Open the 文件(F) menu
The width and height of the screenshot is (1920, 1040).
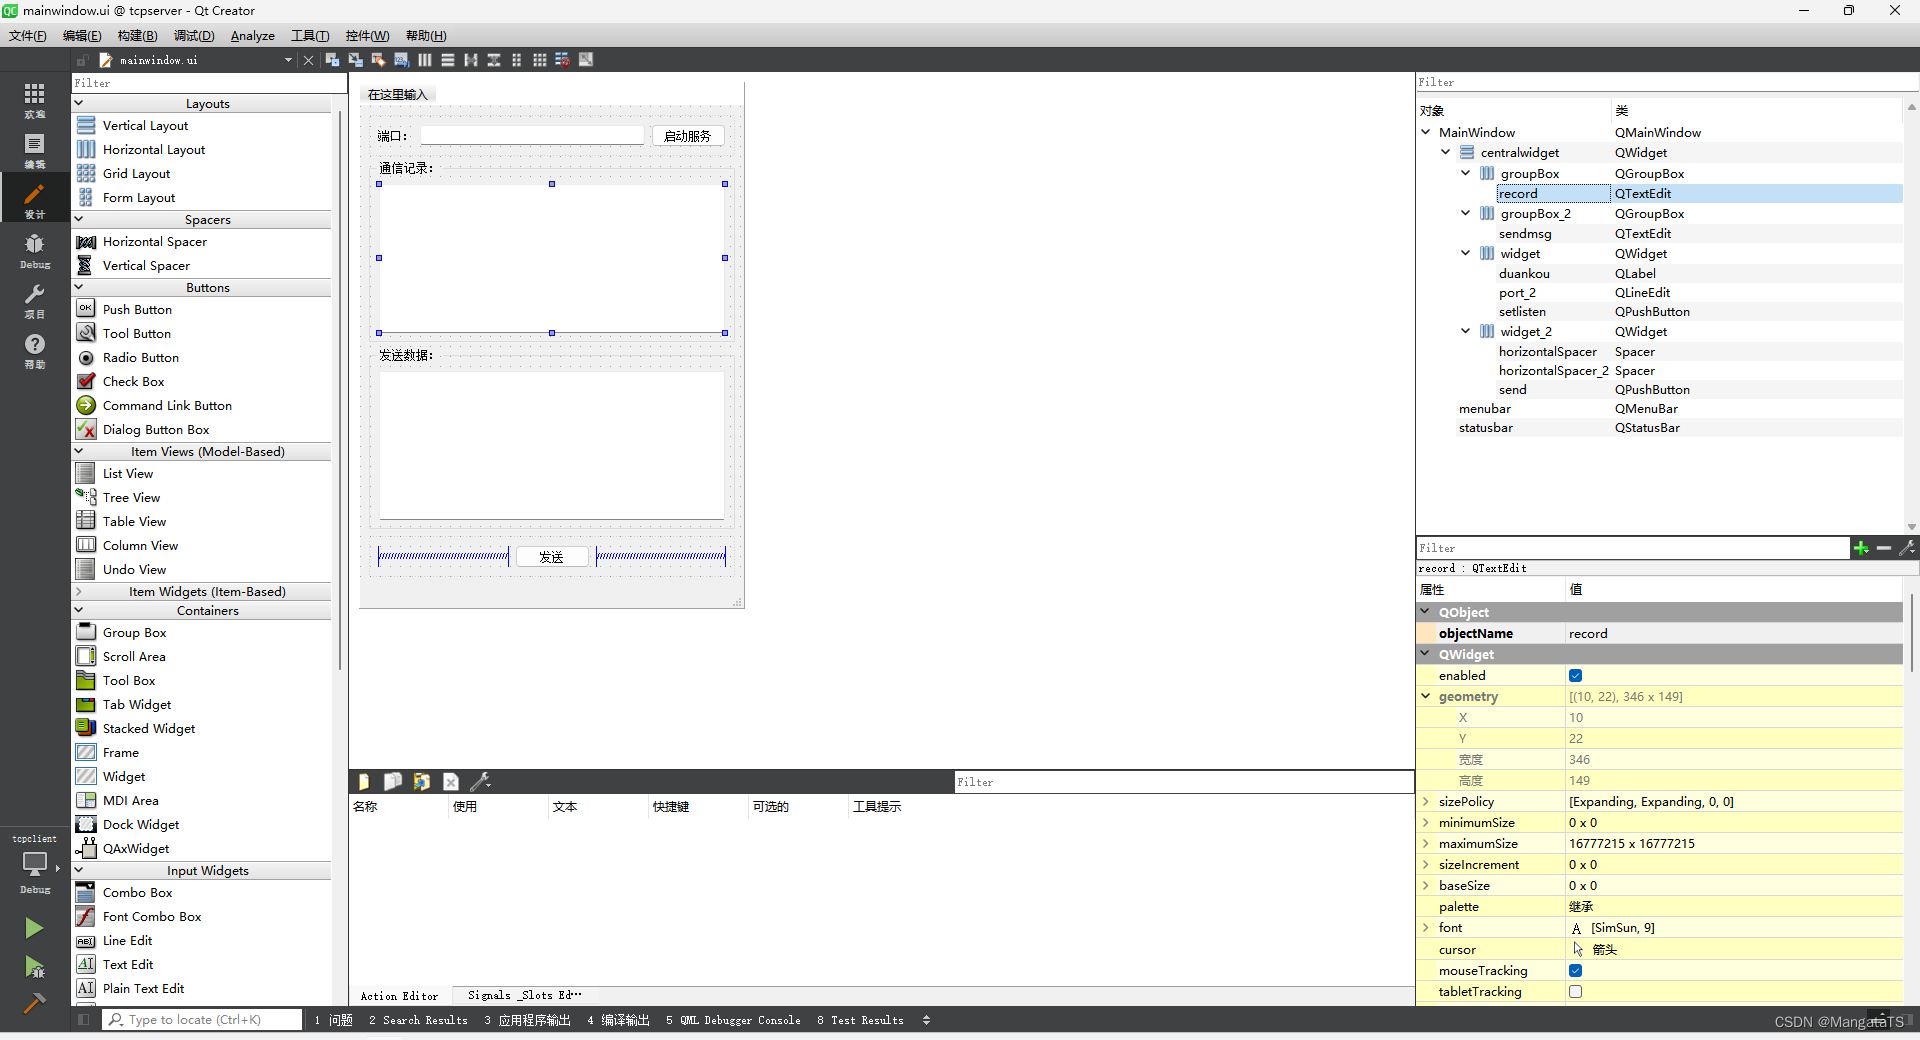28,36
